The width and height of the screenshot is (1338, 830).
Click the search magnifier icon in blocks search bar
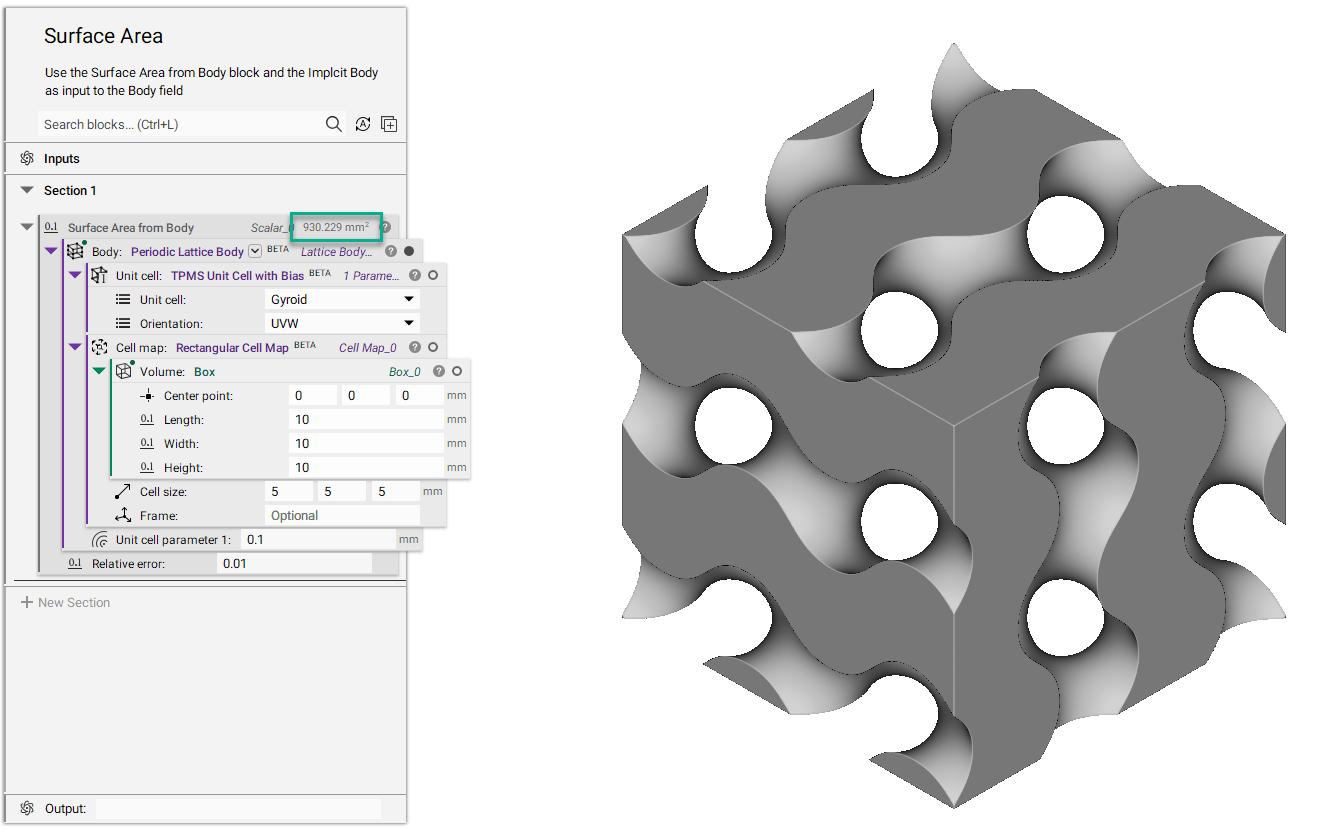(x=333, y=124)
